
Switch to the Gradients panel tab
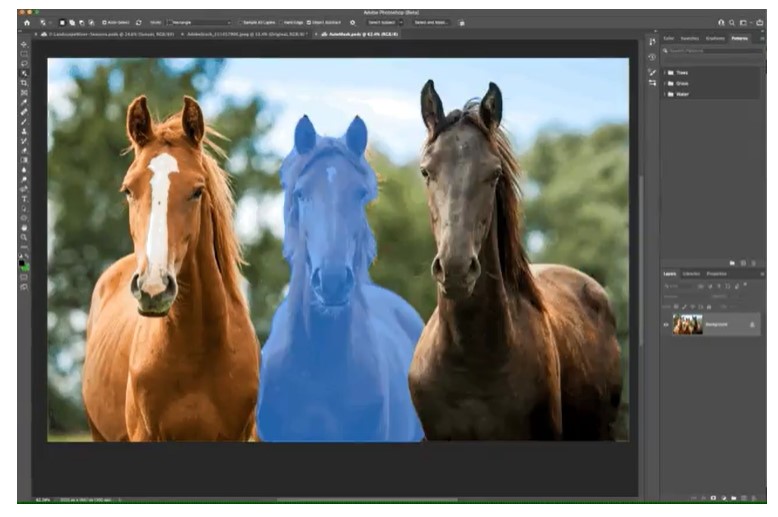point(715,38)
